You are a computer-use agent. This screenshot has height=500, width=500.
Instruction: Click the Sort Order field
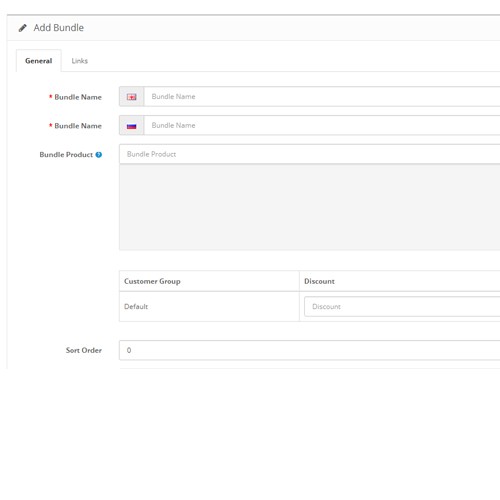[x=310, y=350]
